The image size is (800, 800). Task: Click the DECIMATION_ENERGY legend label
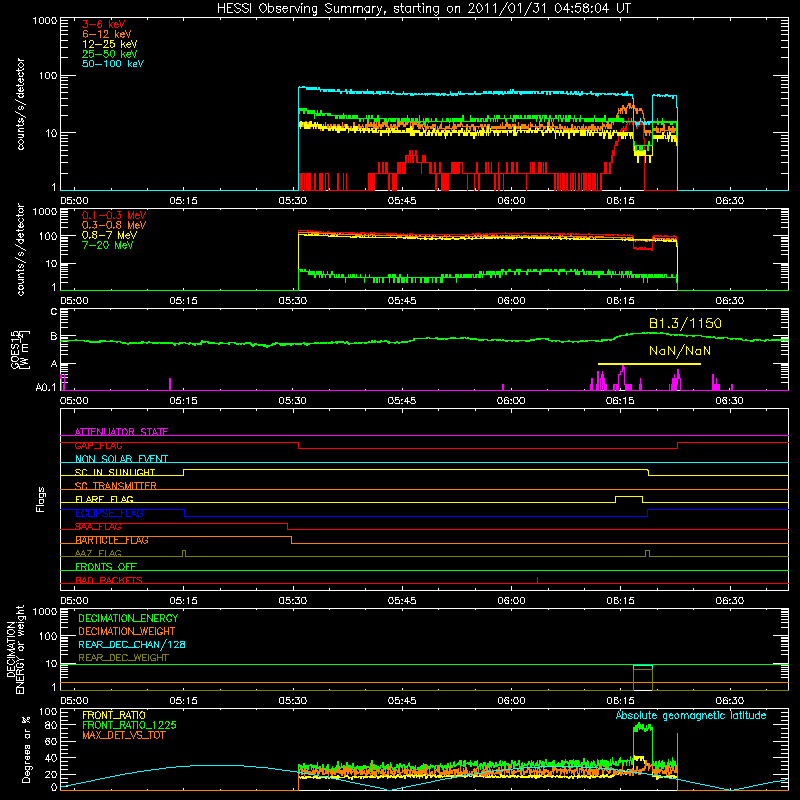[128, 618]
